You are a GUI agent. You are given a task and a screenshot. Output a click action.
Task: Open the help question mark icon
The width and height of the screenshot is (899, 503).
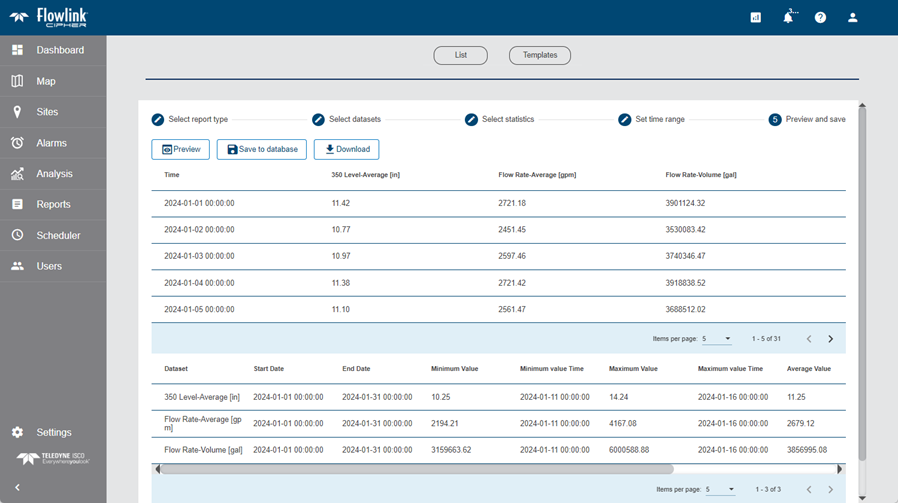[820, 17]
